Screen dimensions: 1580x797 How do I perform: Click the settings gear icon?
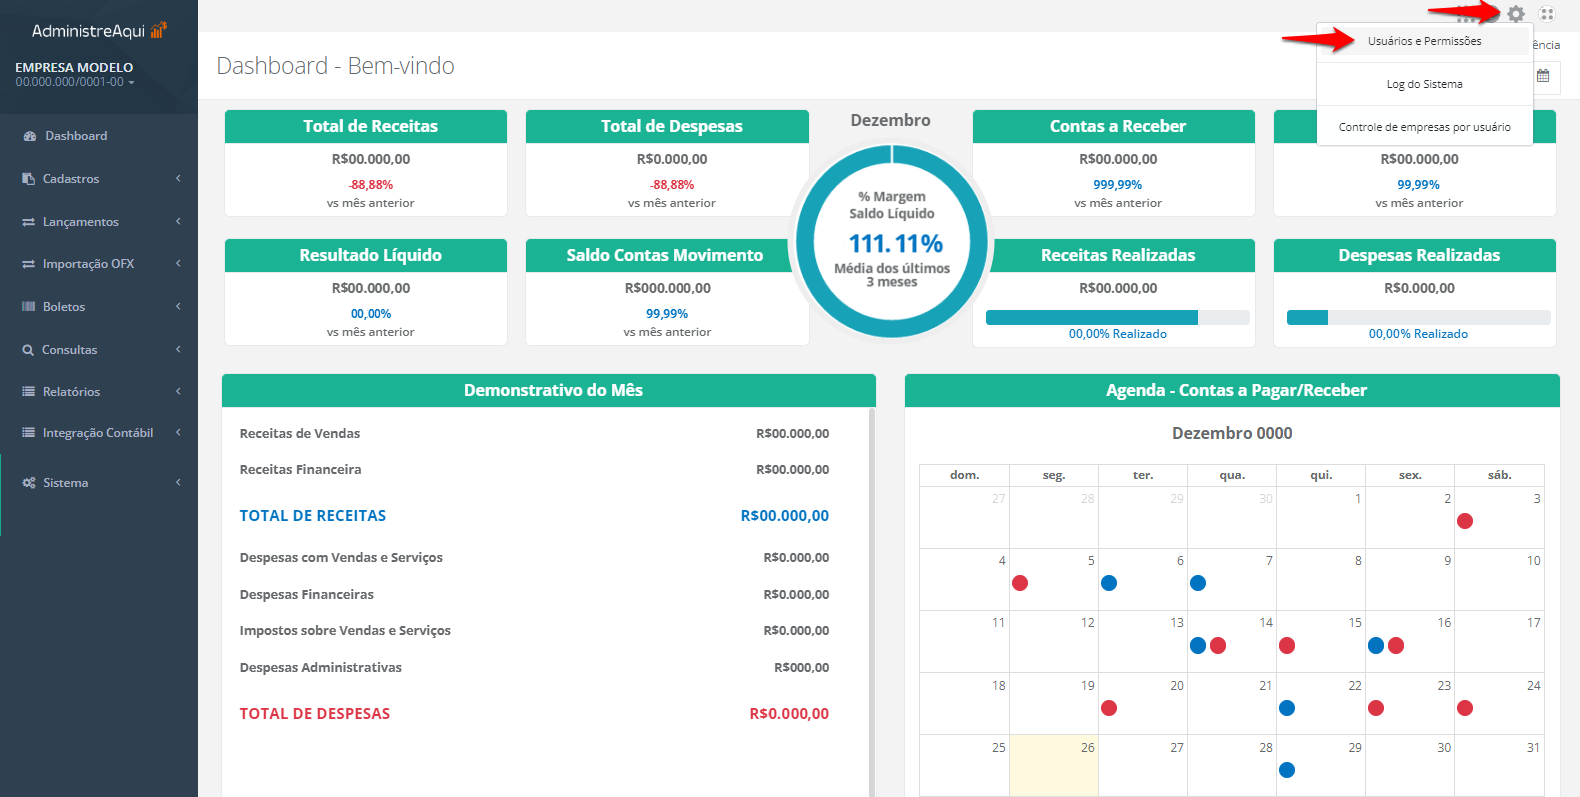click(x=1516, y=14)
